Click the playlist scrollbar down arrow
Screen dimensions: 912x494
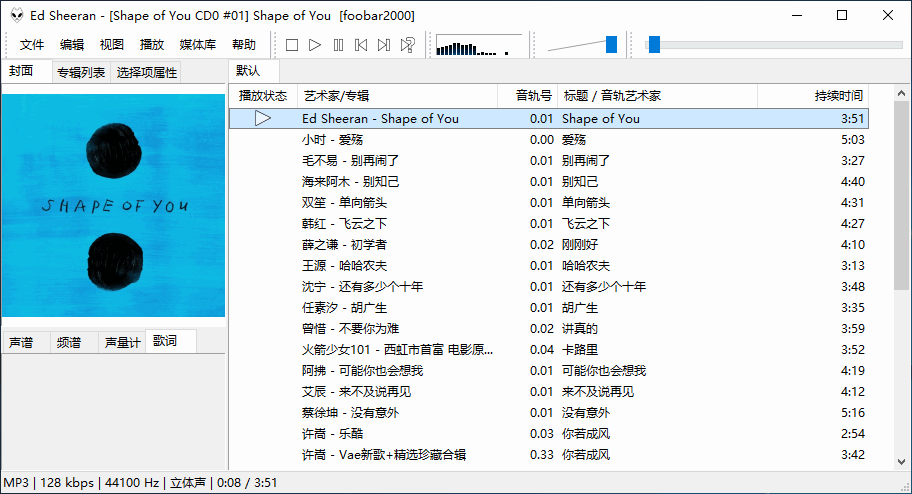[x=901, y=462]
